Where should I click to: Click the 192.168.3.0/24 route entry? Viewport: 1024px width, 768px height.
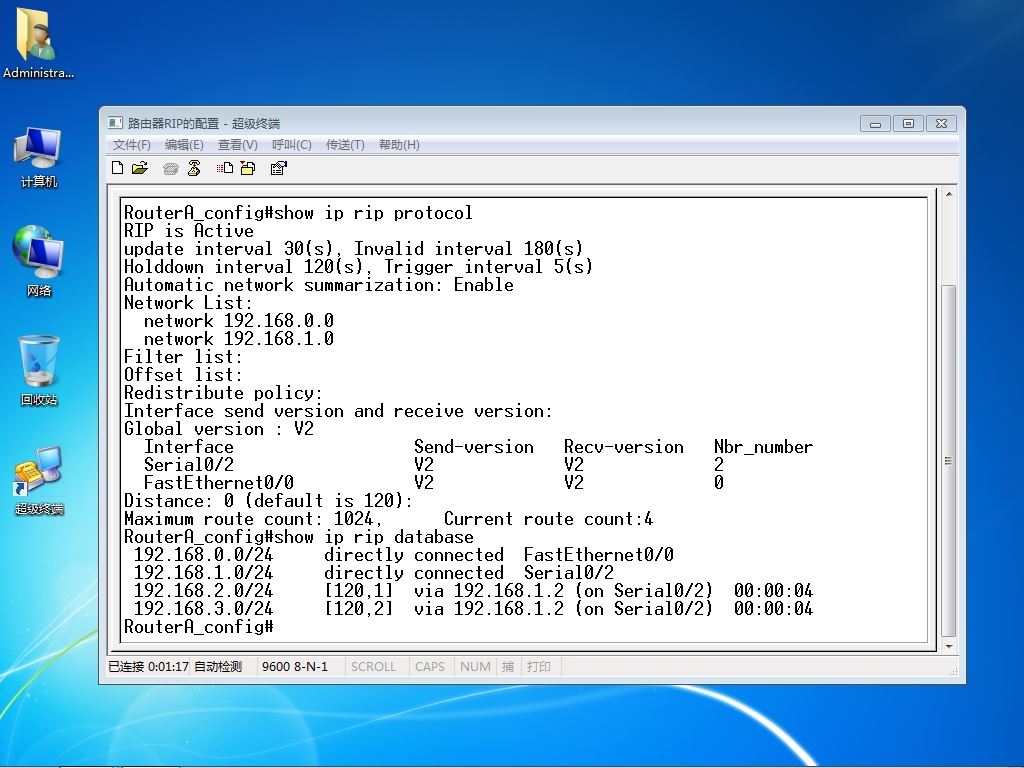(473, 609)
